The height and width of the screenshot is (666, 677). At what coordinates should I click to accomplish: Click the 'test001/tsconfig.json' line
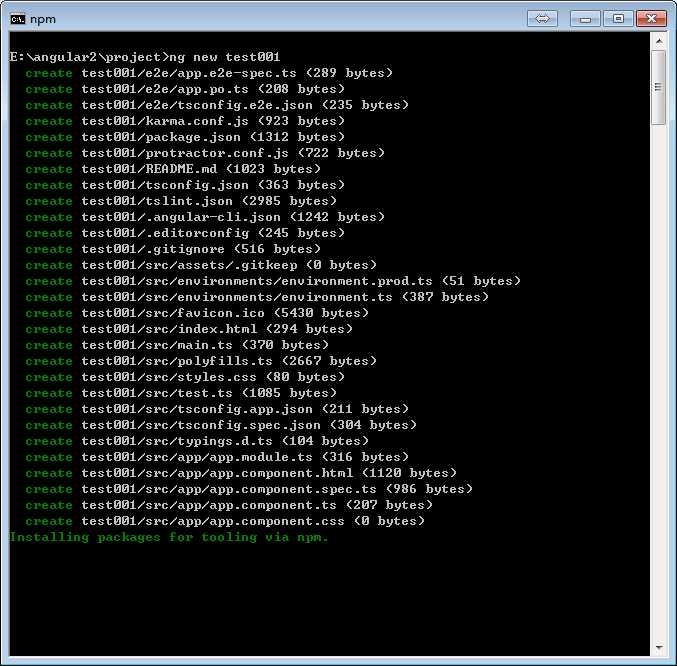click(185, 185)
